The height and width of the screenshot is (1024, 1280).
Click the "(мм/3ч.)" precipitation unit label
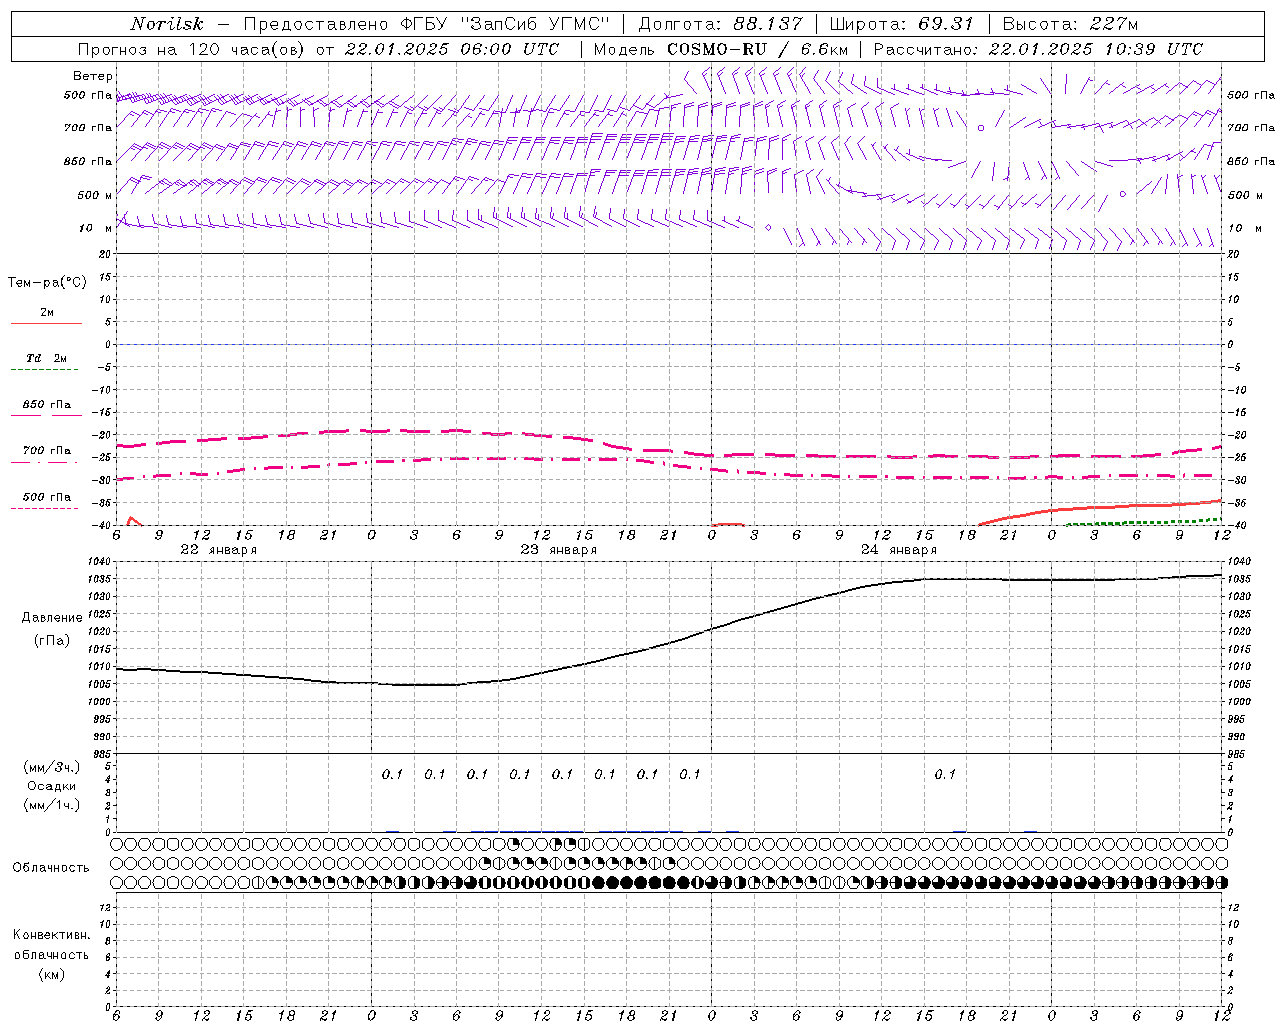coord(52,767)
